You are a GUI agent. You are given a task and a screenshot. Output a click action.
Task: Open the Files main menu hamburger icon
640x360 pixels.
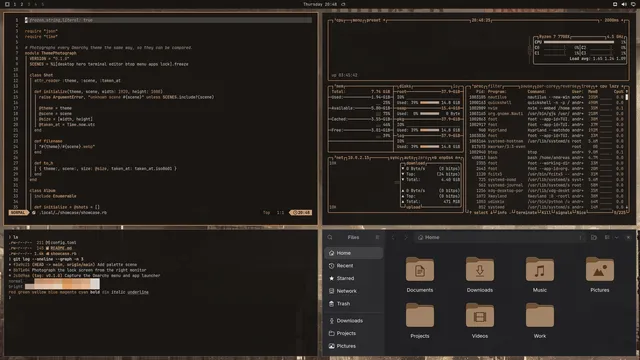377,237
